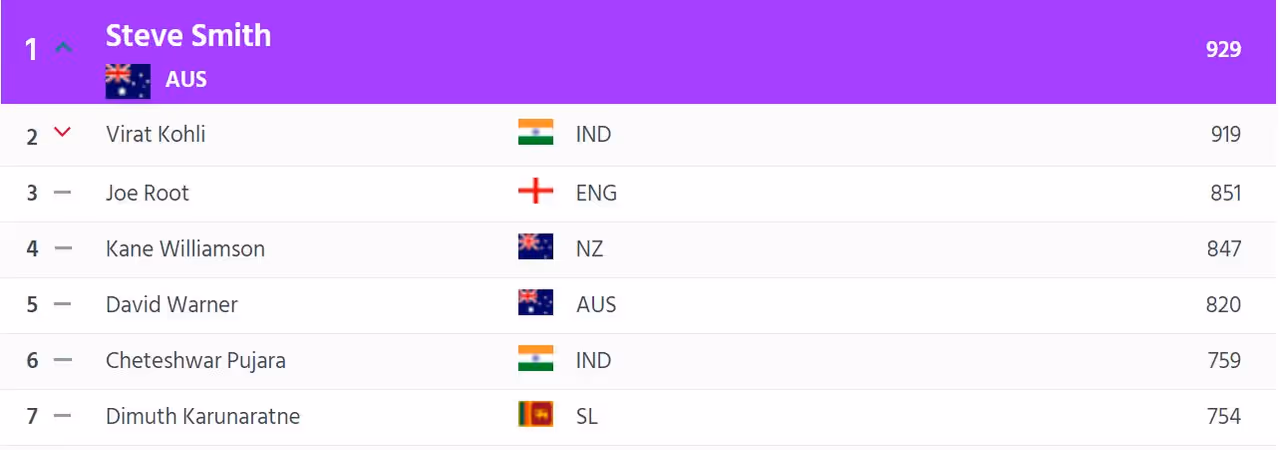Click Virat Kohli's 919 rating value
Image resolution: width=1280 pixels, height=450 pixels.
pos(1225,134)
